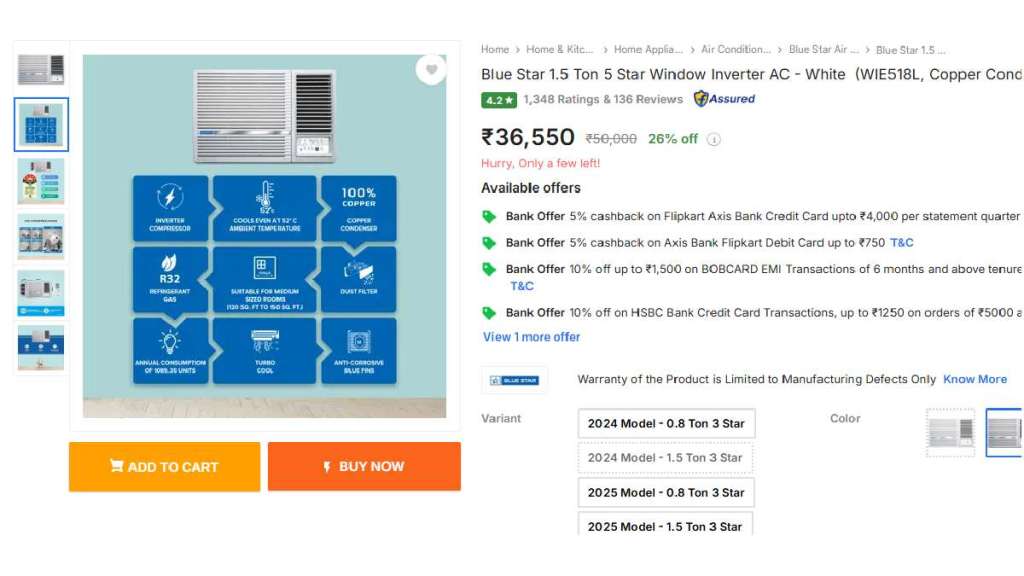
Task: Click the Flipkart Assured badge
Action: 725,99
